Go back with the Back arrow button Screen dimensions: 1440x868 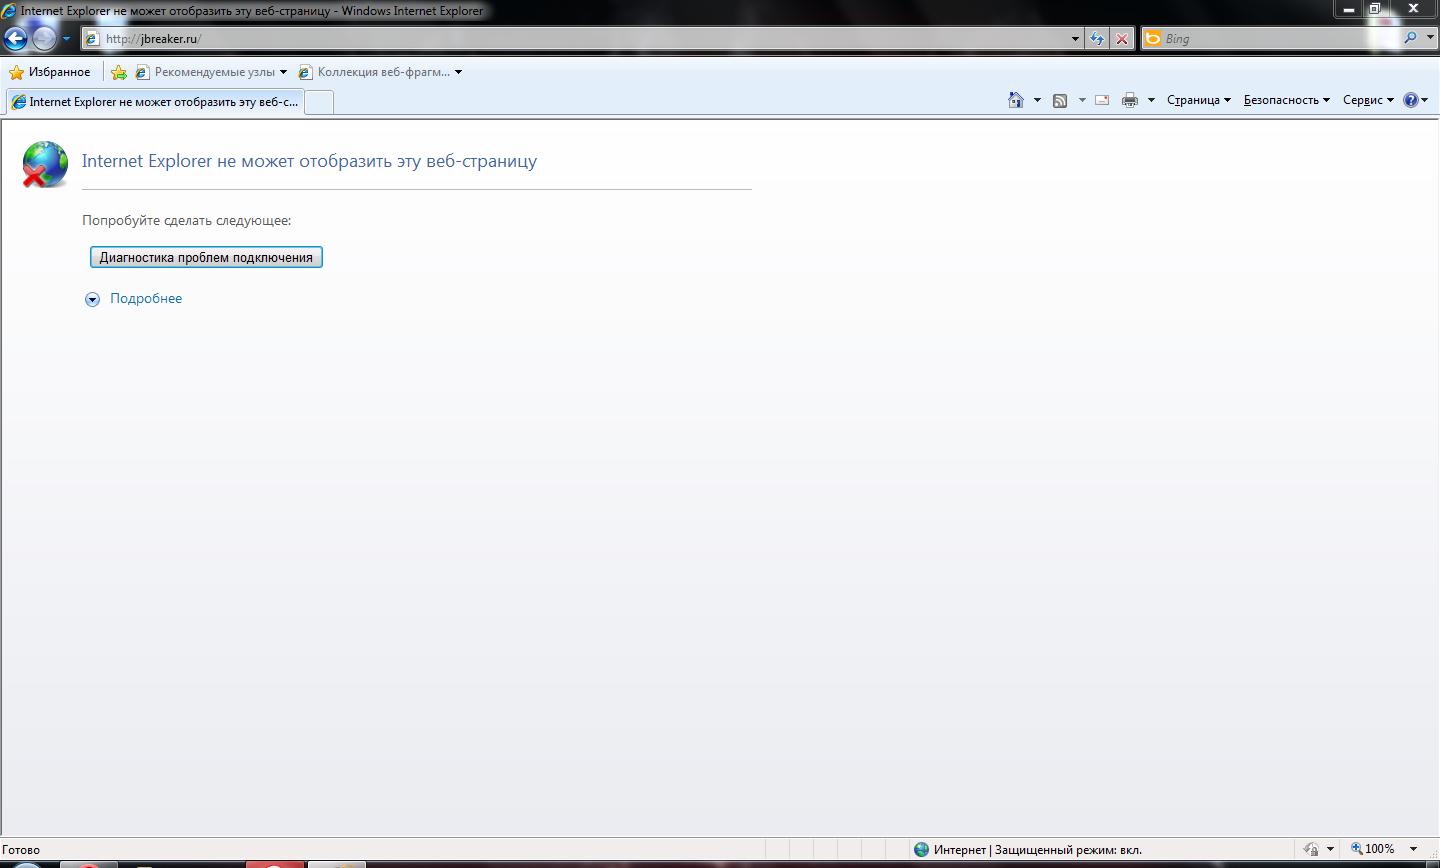click(15, 39)
